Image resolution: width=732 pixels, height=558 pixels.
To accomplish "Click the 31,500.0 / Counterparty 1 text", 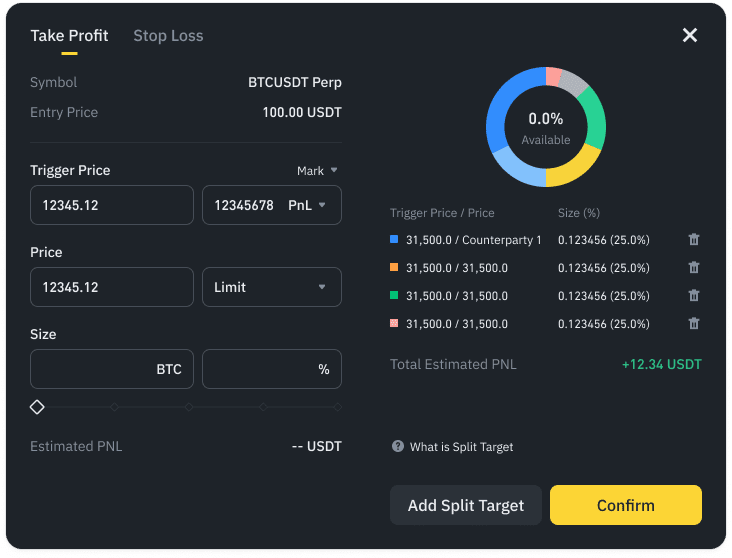I will [x=474, y=240].
